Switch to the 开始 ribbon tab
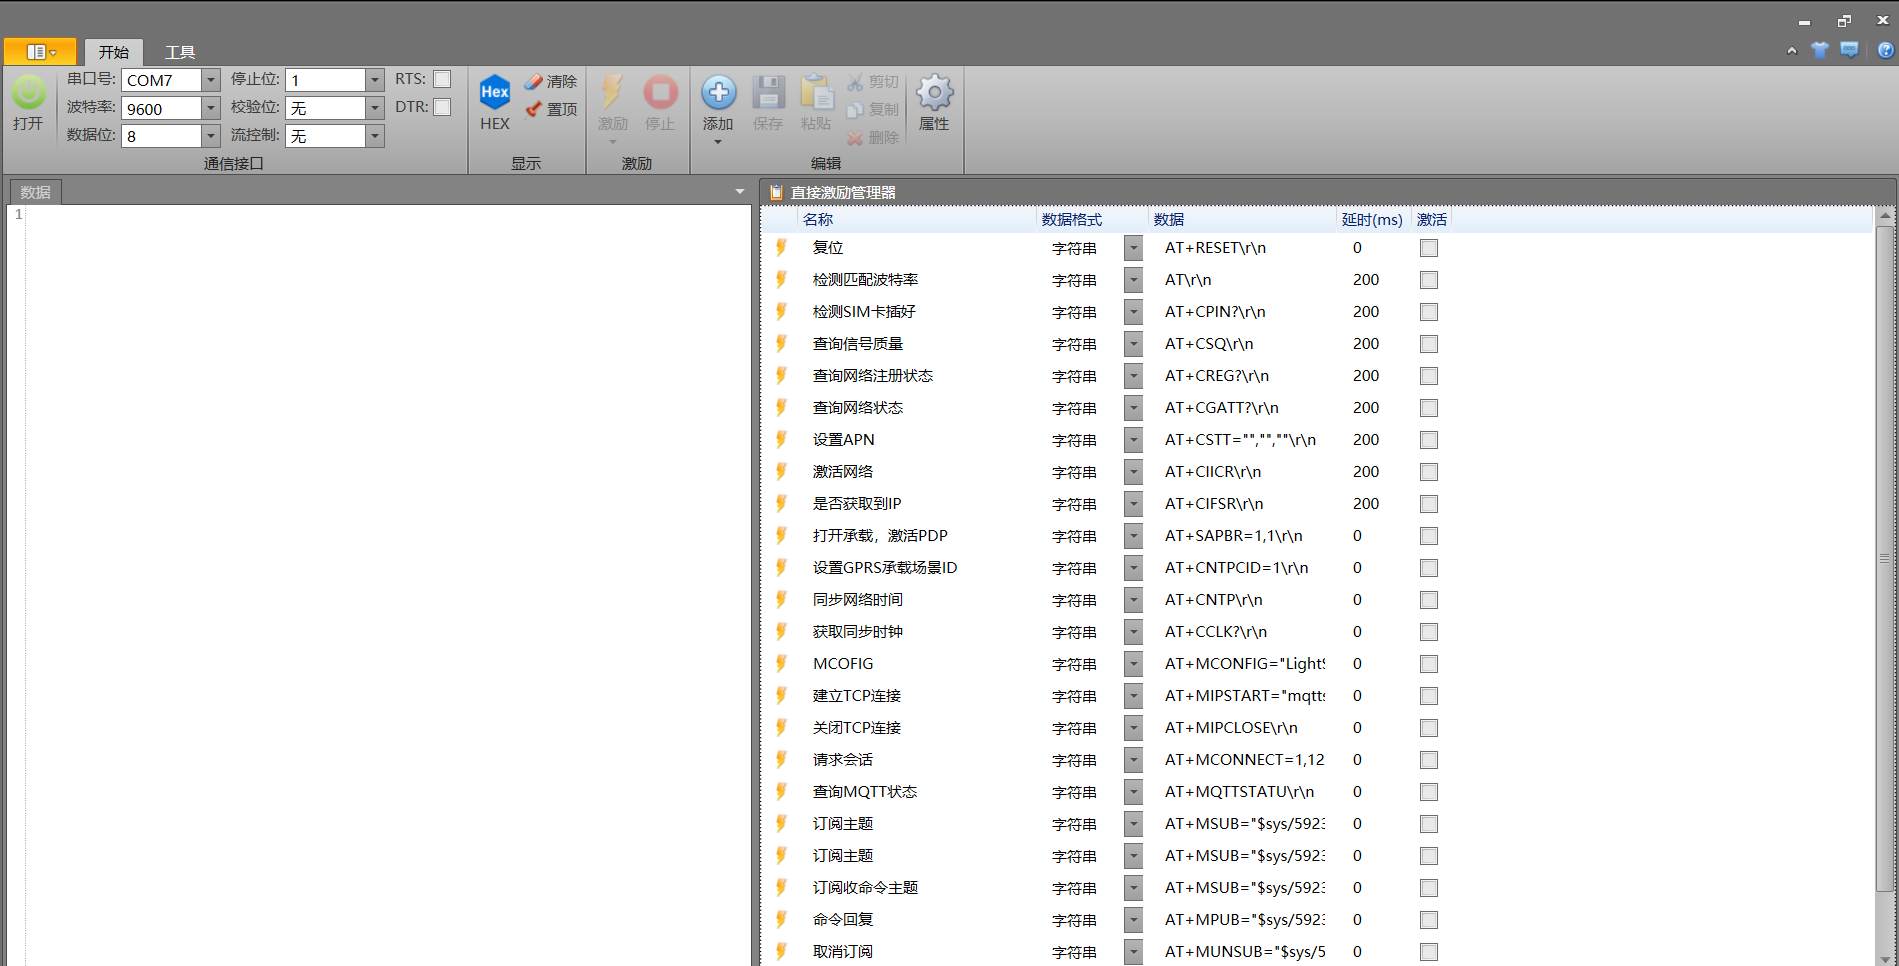1899x966 pixels. [114, 52]
